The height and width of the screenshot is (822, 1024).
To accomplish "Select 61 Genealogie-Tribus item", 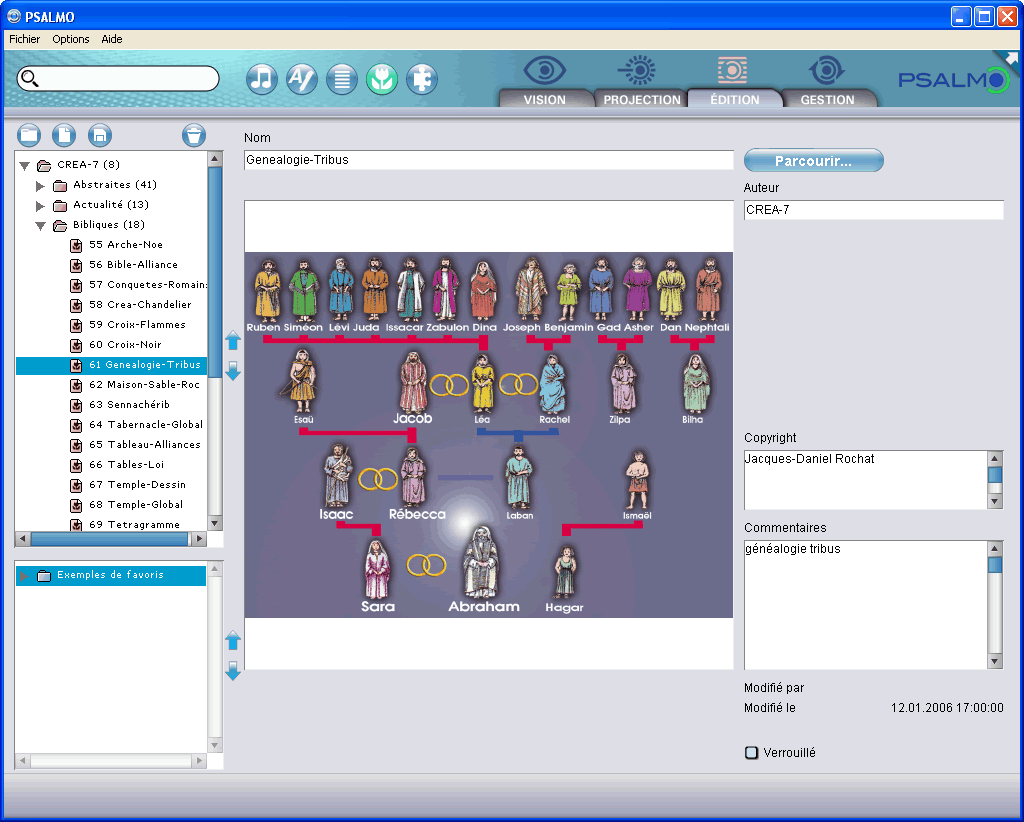I will click(x=145, y=365).
